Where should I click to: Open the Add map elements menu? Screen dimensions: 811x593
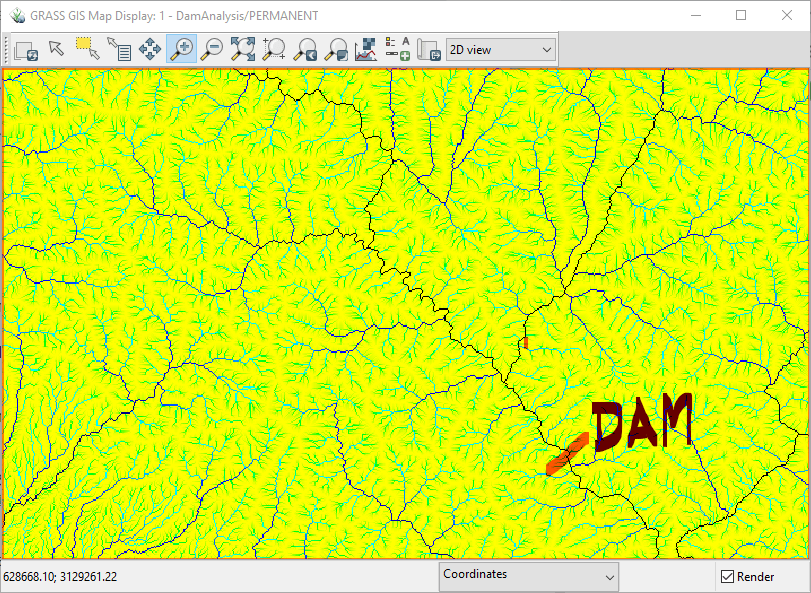point(398,49)
